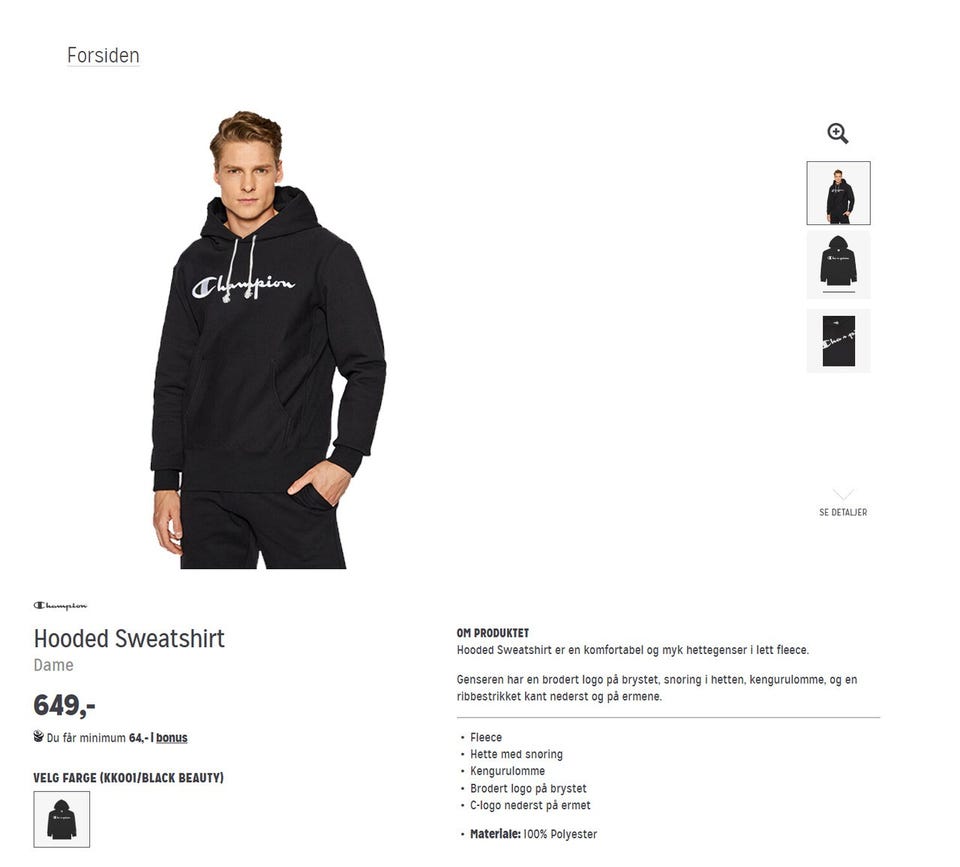960x867 pixels.
Task: Click the C-logo nederst på ermet bullet
Action: click(530, 805)
